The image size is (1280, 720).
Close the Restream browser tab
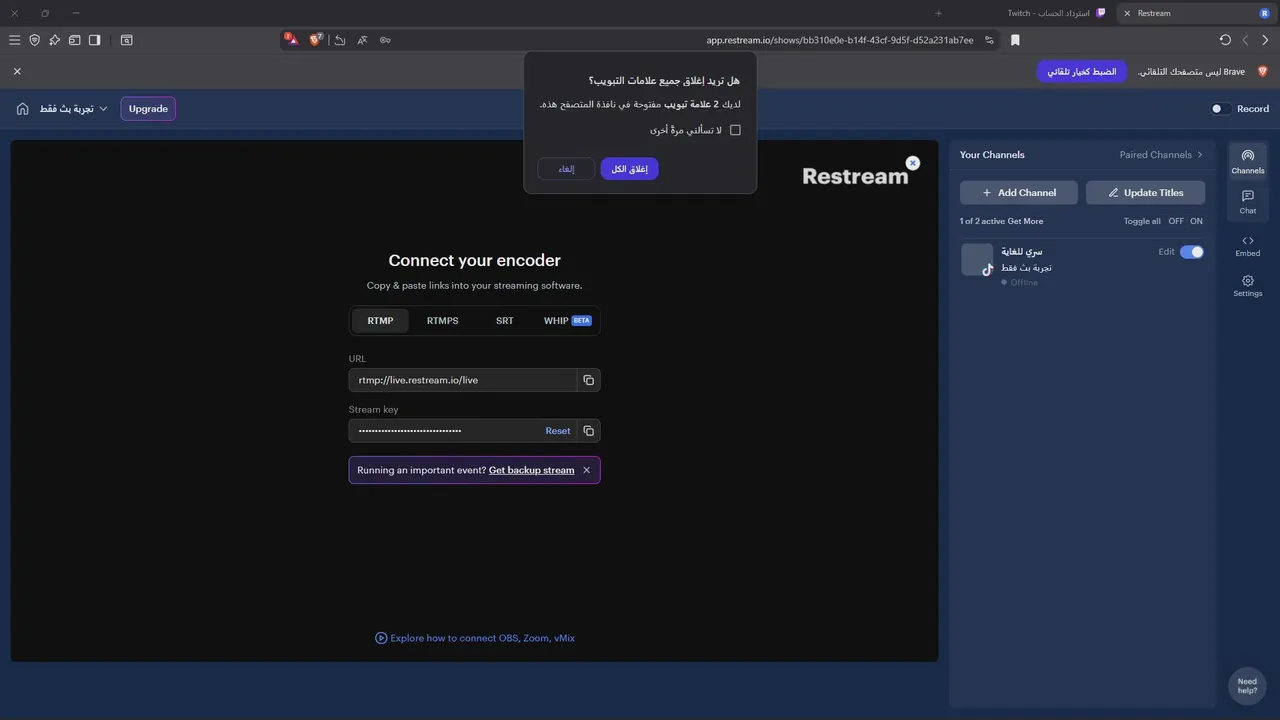pyautogui.click(x=1127, y=13)
